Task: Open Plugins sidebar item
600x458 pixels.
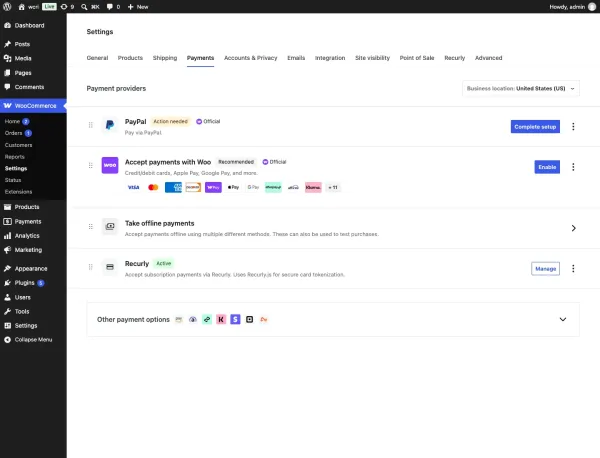Action: (24, 283)
